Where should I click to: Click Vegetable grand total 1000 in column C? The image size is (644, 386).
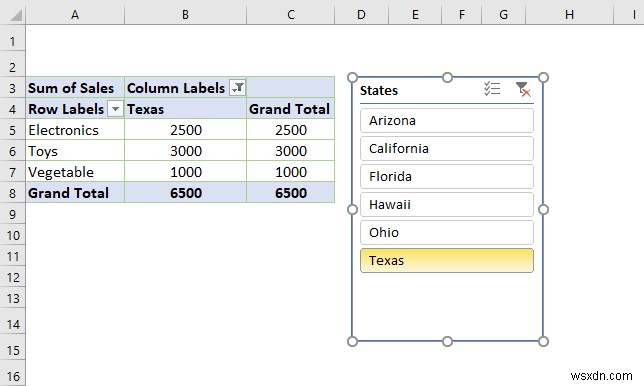click(x=291, y=172)
